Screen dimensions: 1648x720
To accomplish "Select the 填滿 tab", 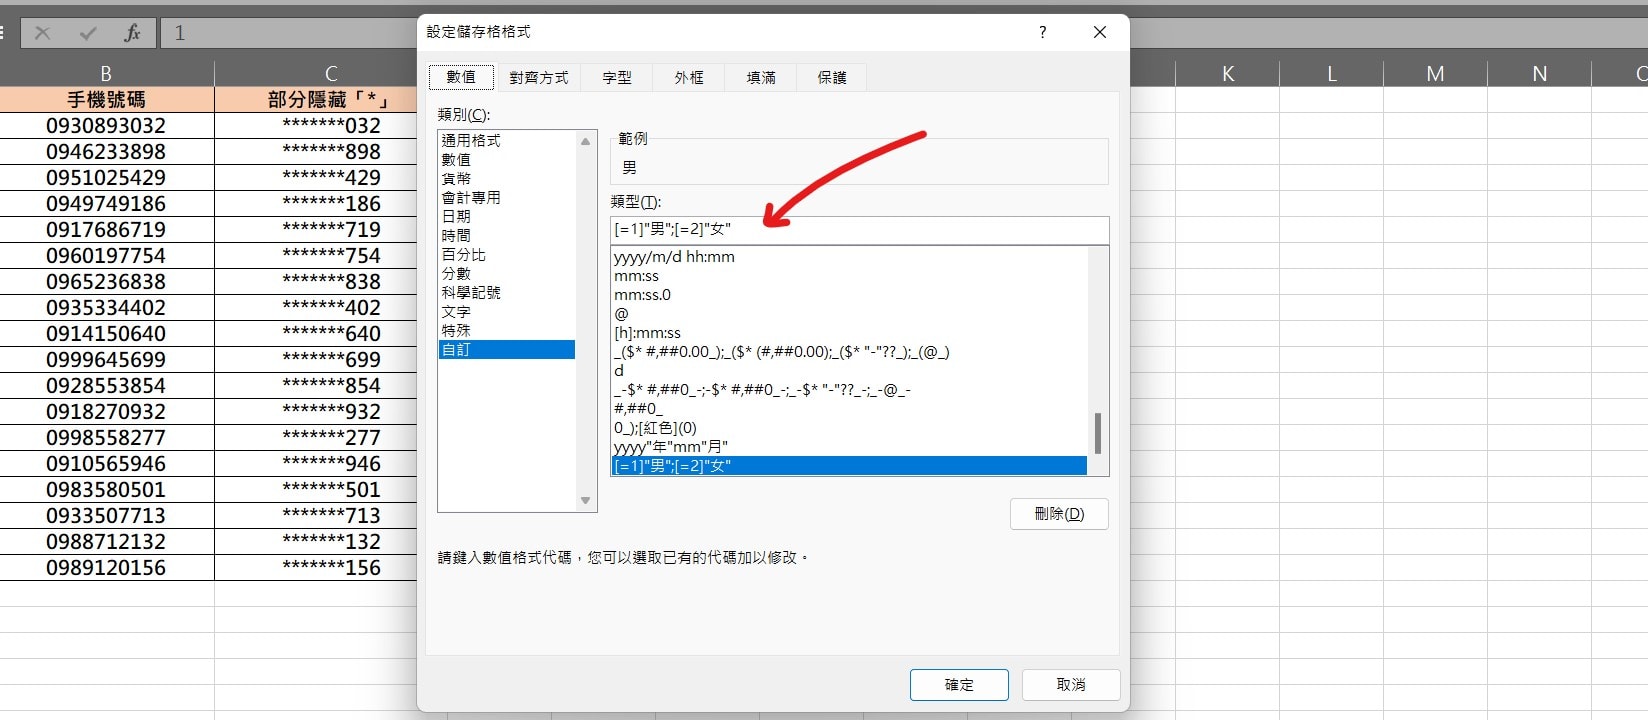I will click(x=761, y=77).
